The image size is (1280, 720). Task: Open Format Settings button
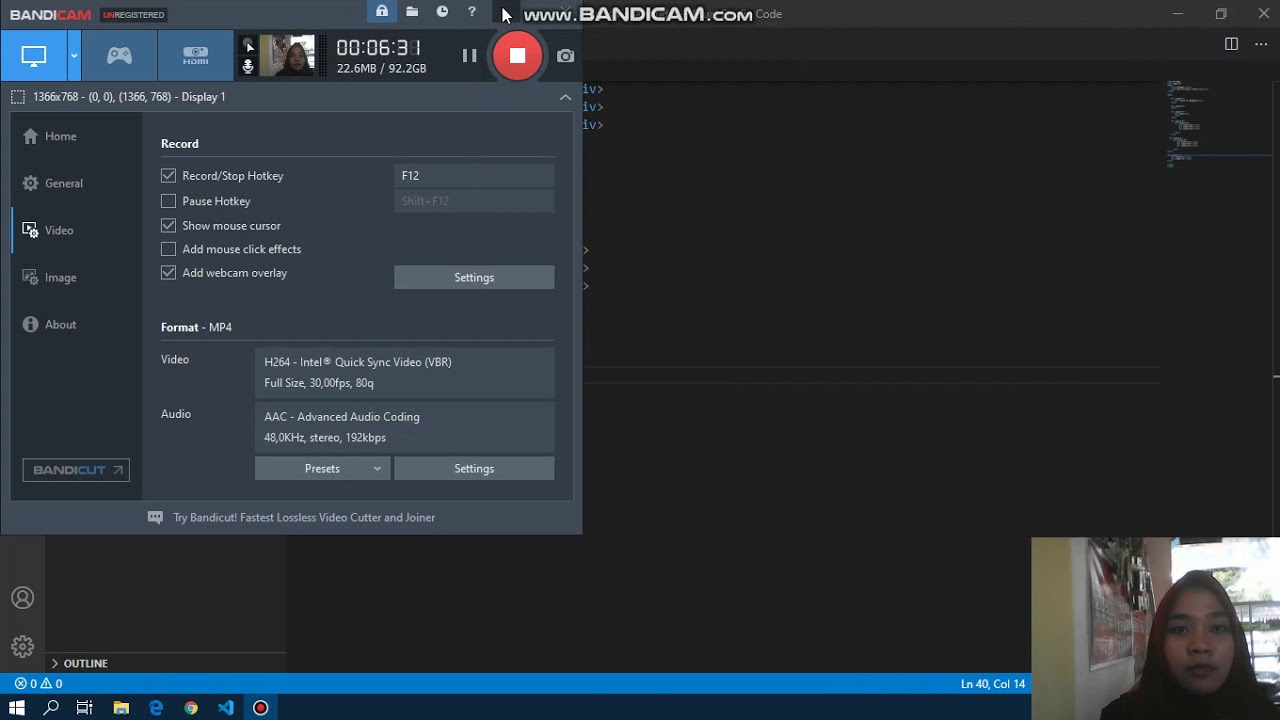point(474,468)
